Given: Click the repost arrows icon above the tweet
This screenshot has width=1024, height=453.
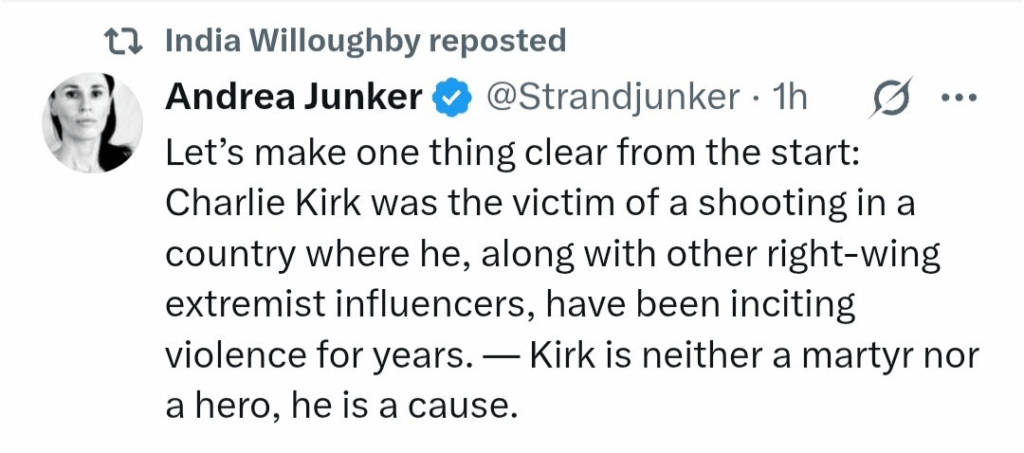Looking at the screenshot, I should (x=124, y=41).
